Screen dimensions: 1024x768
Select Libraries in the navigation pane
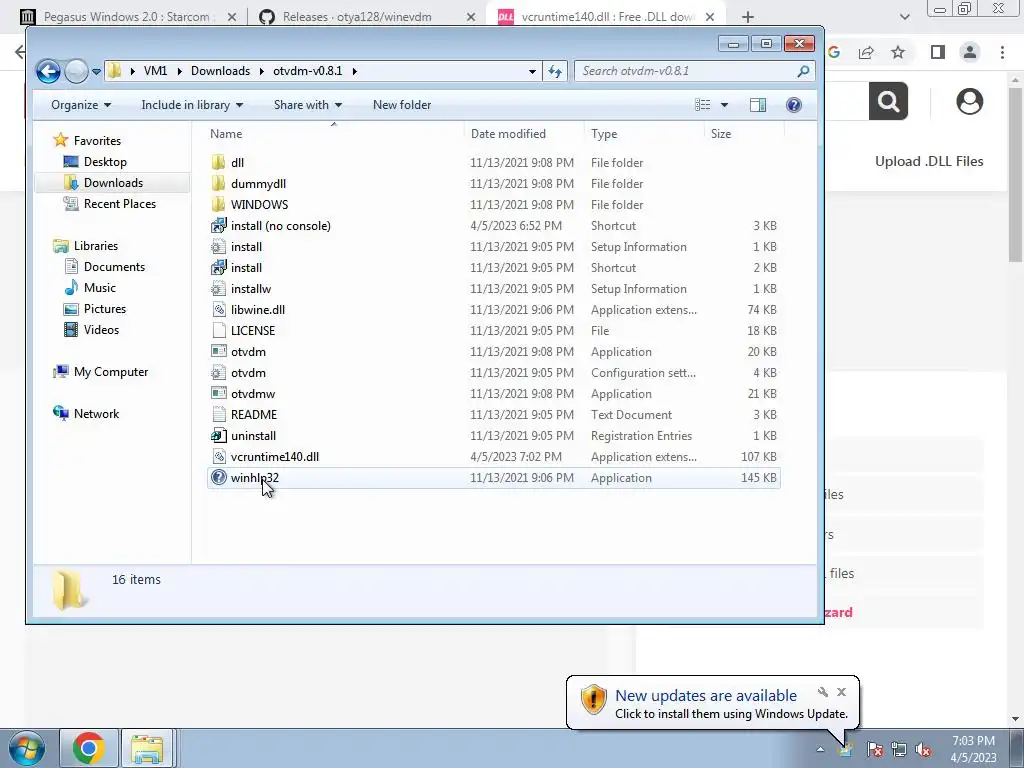pos(95,246)
